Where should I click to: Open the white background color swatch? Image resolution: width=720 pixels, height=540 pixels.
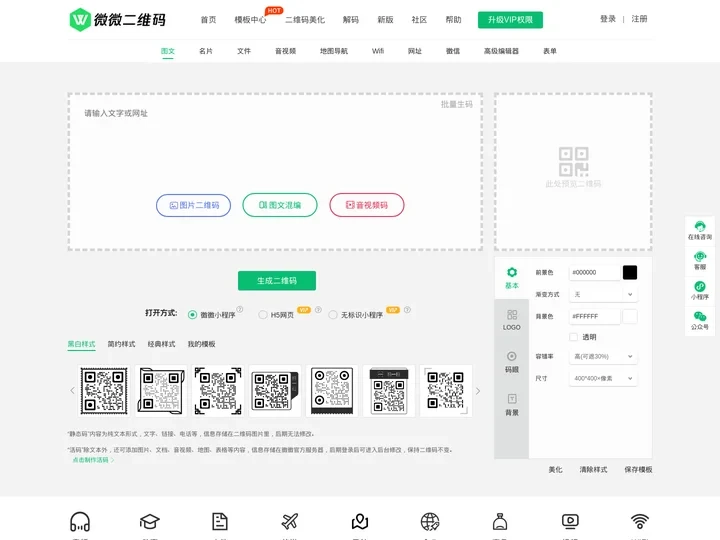tap(630, 316)
